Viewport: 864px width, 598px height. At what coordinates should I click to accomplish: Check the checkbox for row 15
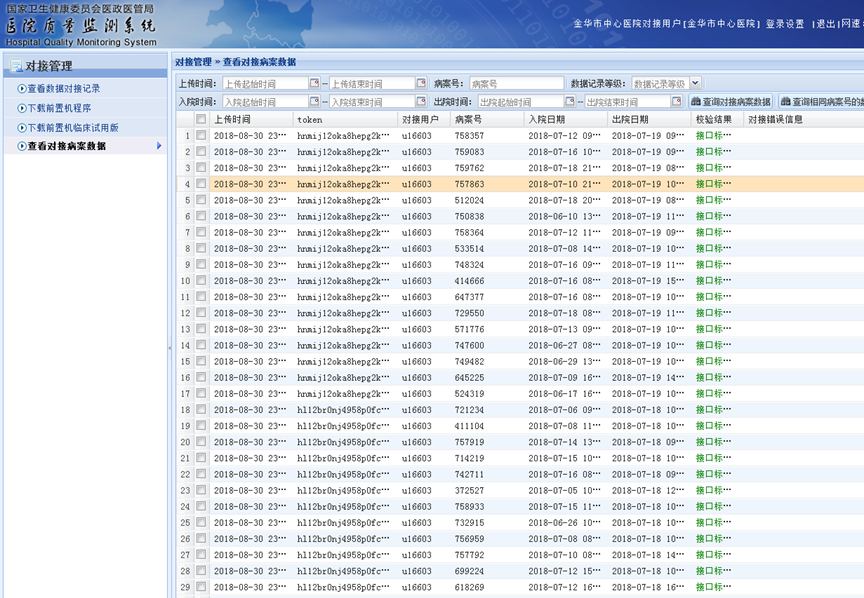pos(201,361)
